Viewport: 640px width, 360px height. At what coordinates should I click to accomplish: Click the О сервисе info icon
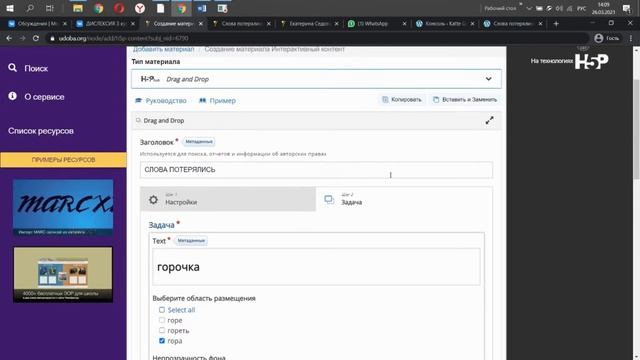click(13, 96)
